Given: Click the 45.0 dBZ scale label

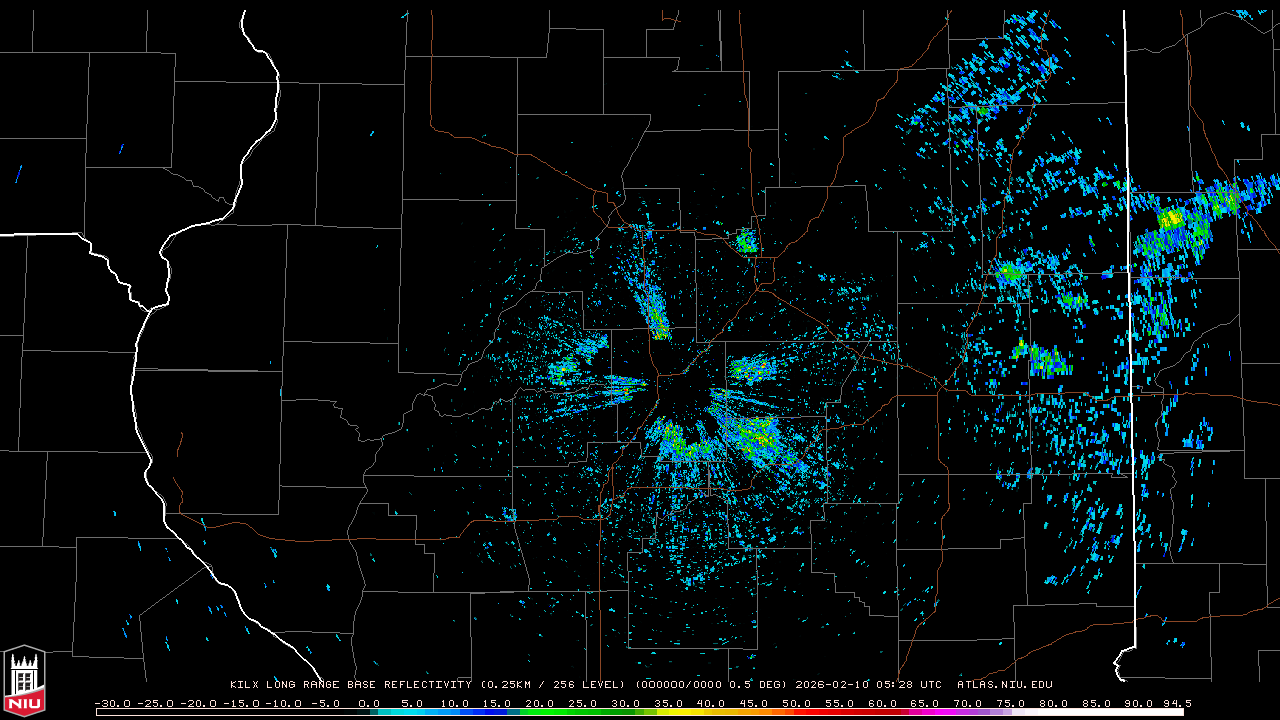Looking at the screenshot, I should (756, 703).
